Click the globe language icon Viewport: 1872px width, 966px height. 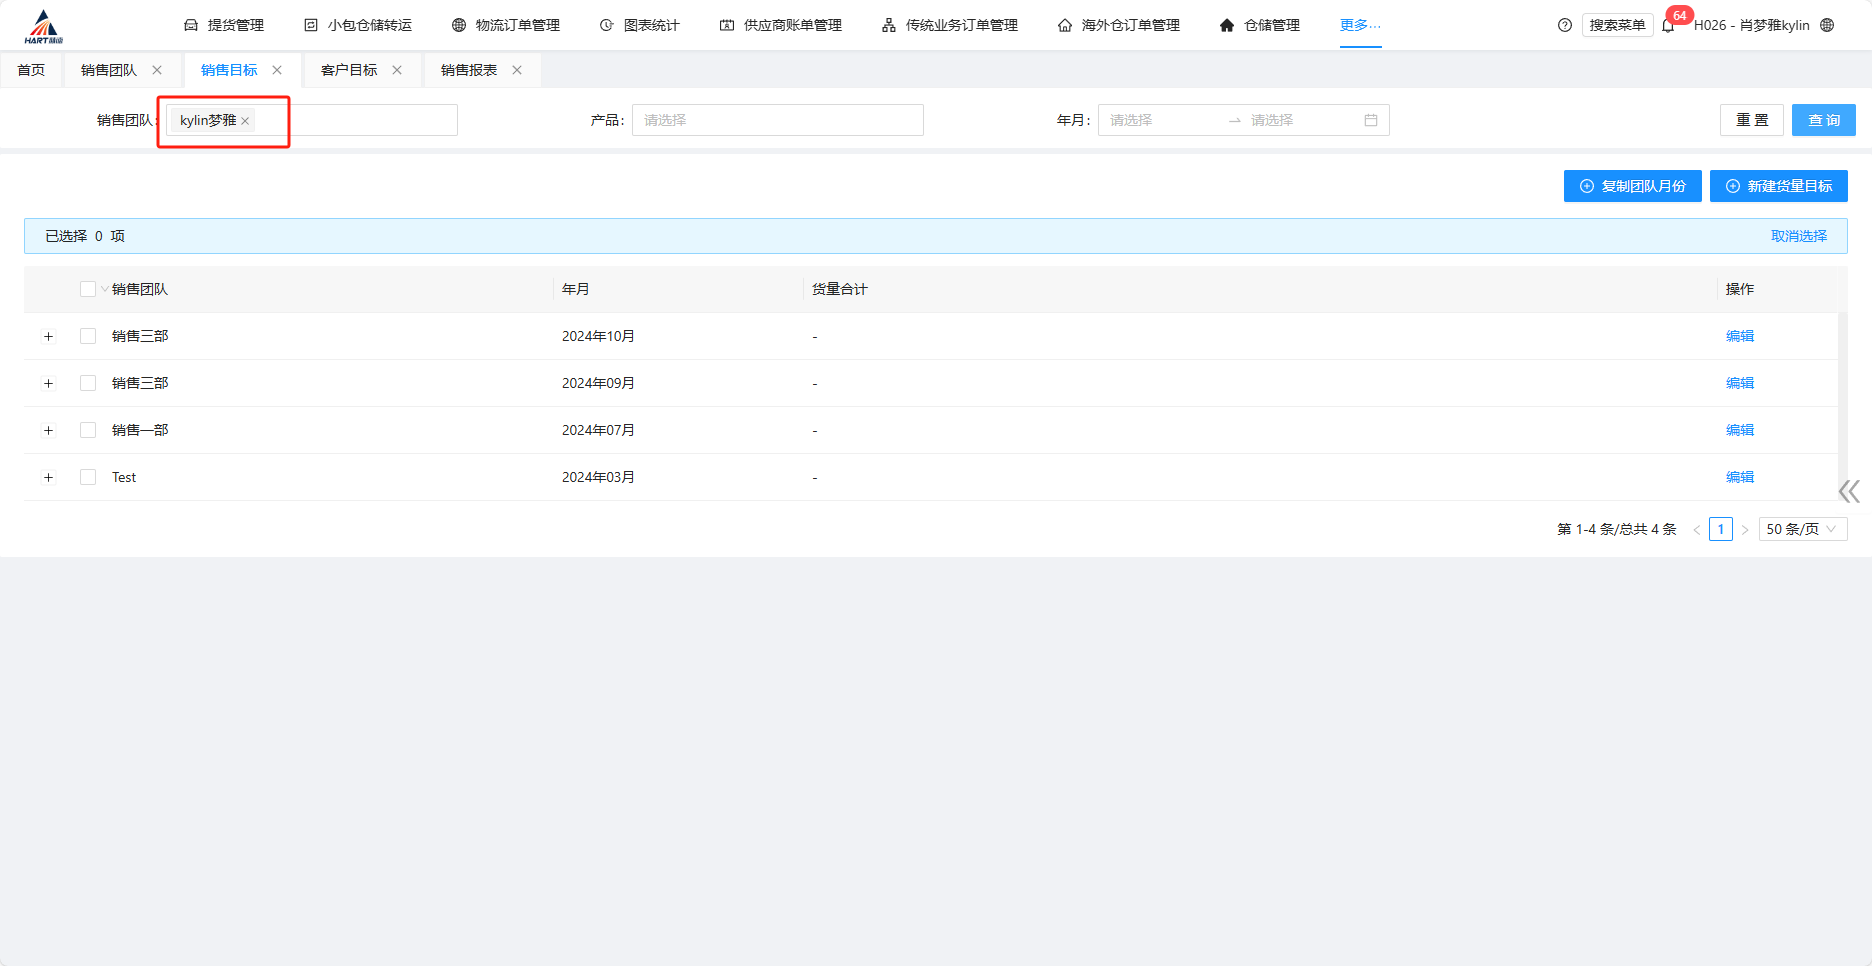pos(1827,25)
